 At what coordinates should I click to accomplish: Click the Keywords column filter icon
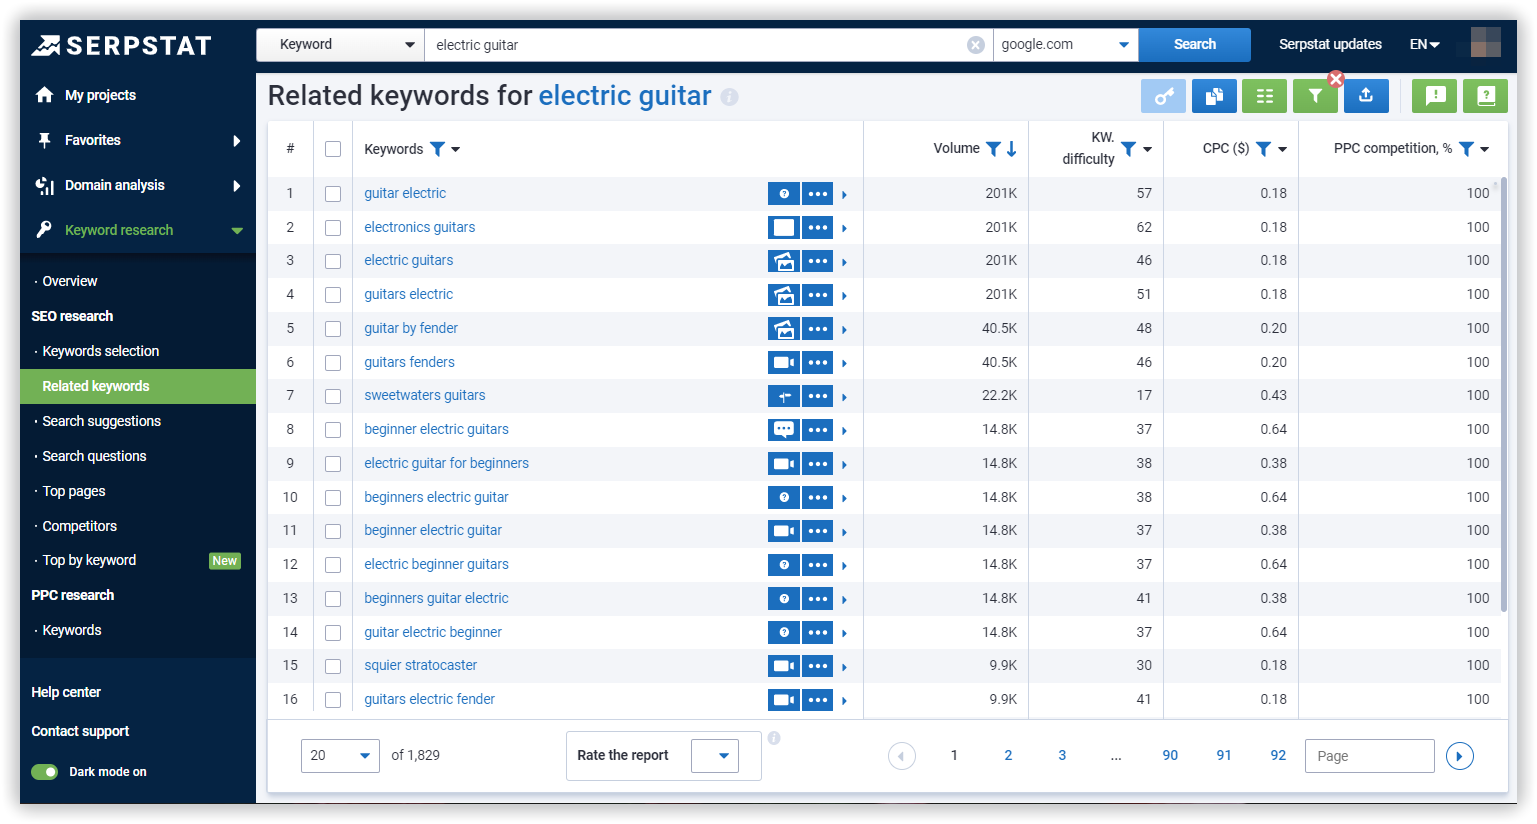(437, 149)
